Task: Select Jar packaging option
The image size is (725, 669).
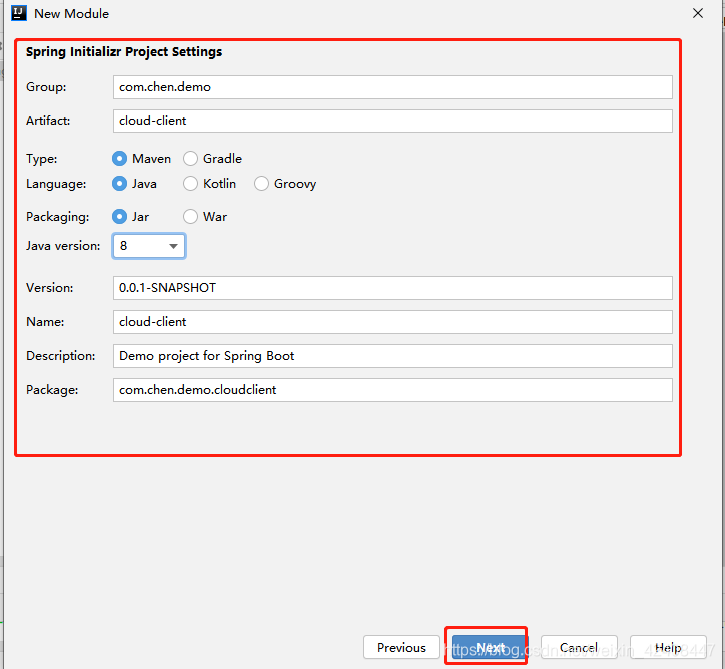Action: pyautogui.click(x=119, y=216)
